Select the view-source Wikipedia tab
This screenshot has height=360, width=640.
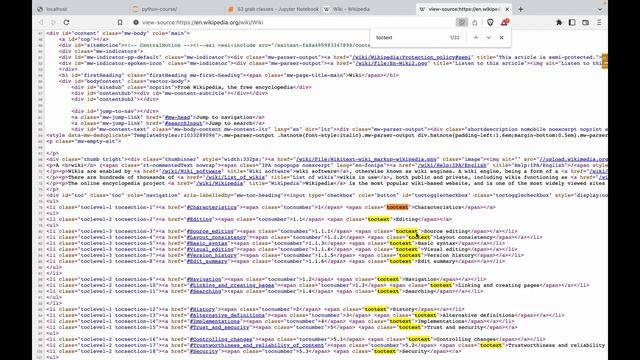[x=464, y=9]
